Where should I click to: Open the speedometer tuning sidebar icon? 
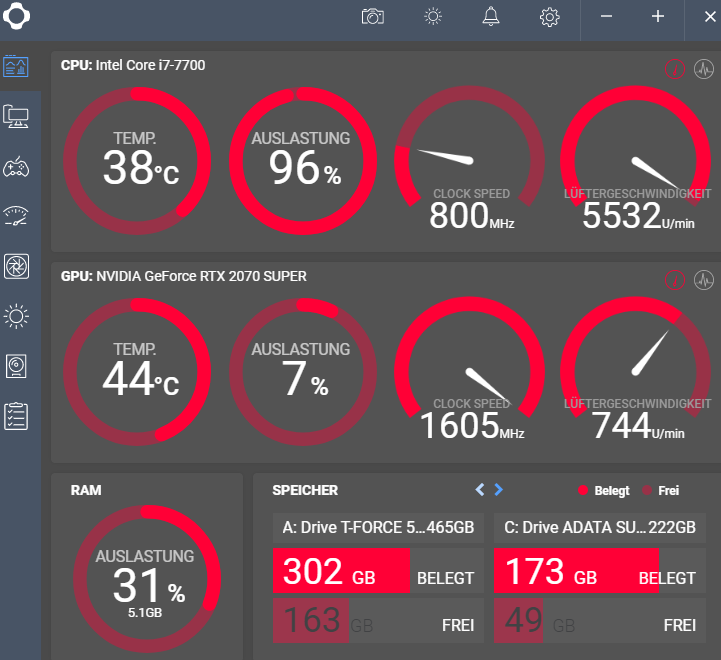click(16, 216)
